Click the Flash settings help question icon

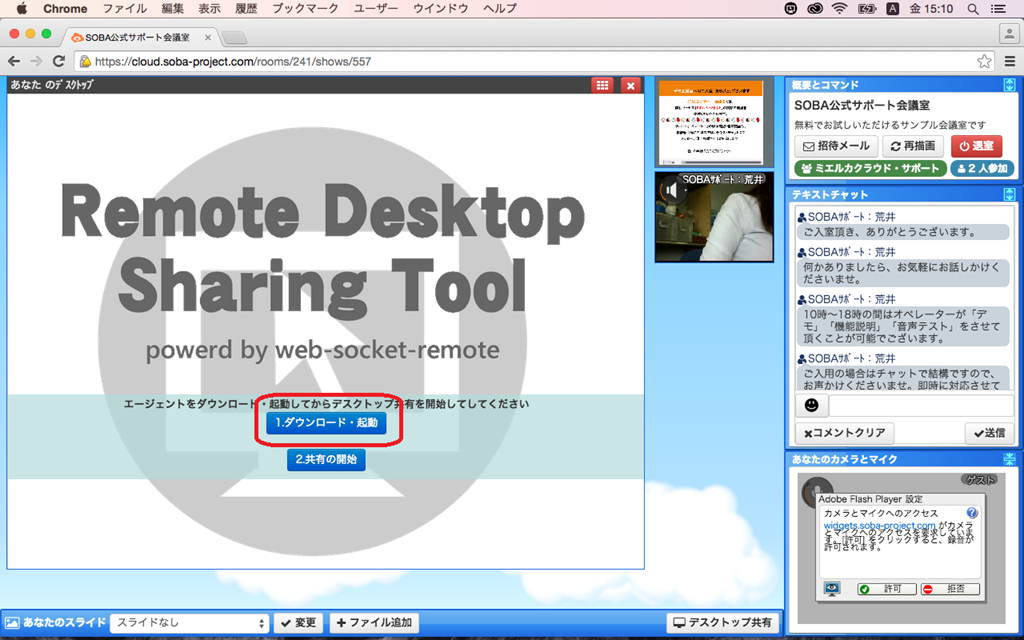pos(972,513)
